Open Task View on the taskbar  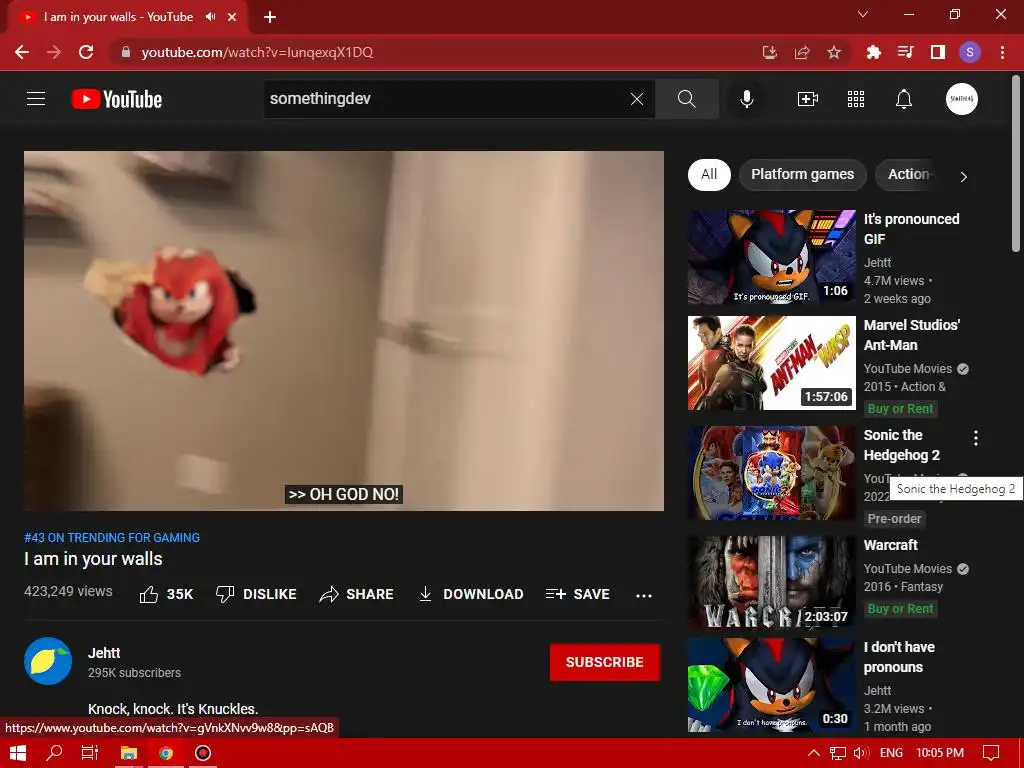pyautogui.click(x=90, y=753)
